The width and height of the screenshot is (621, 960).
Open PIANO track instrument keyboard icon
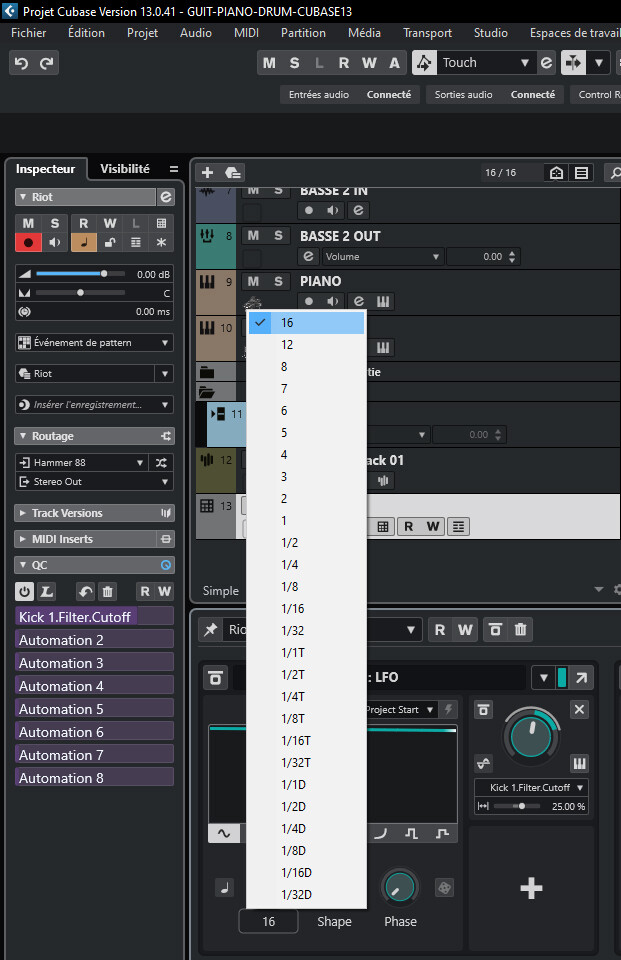pos(383,301)
